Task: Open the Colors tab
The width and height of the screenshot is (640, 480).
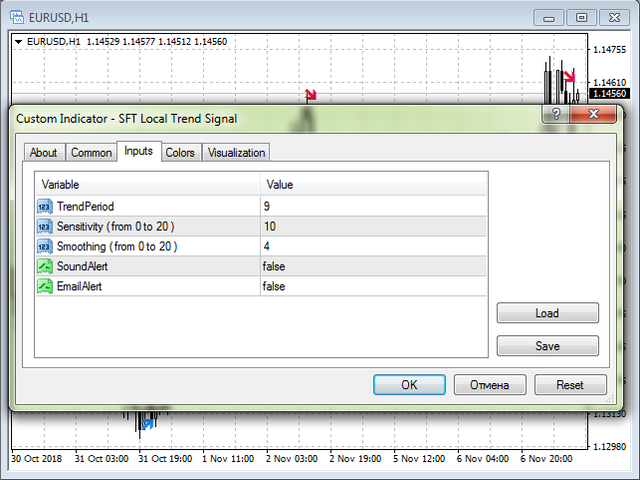Action: coord(180,153)
